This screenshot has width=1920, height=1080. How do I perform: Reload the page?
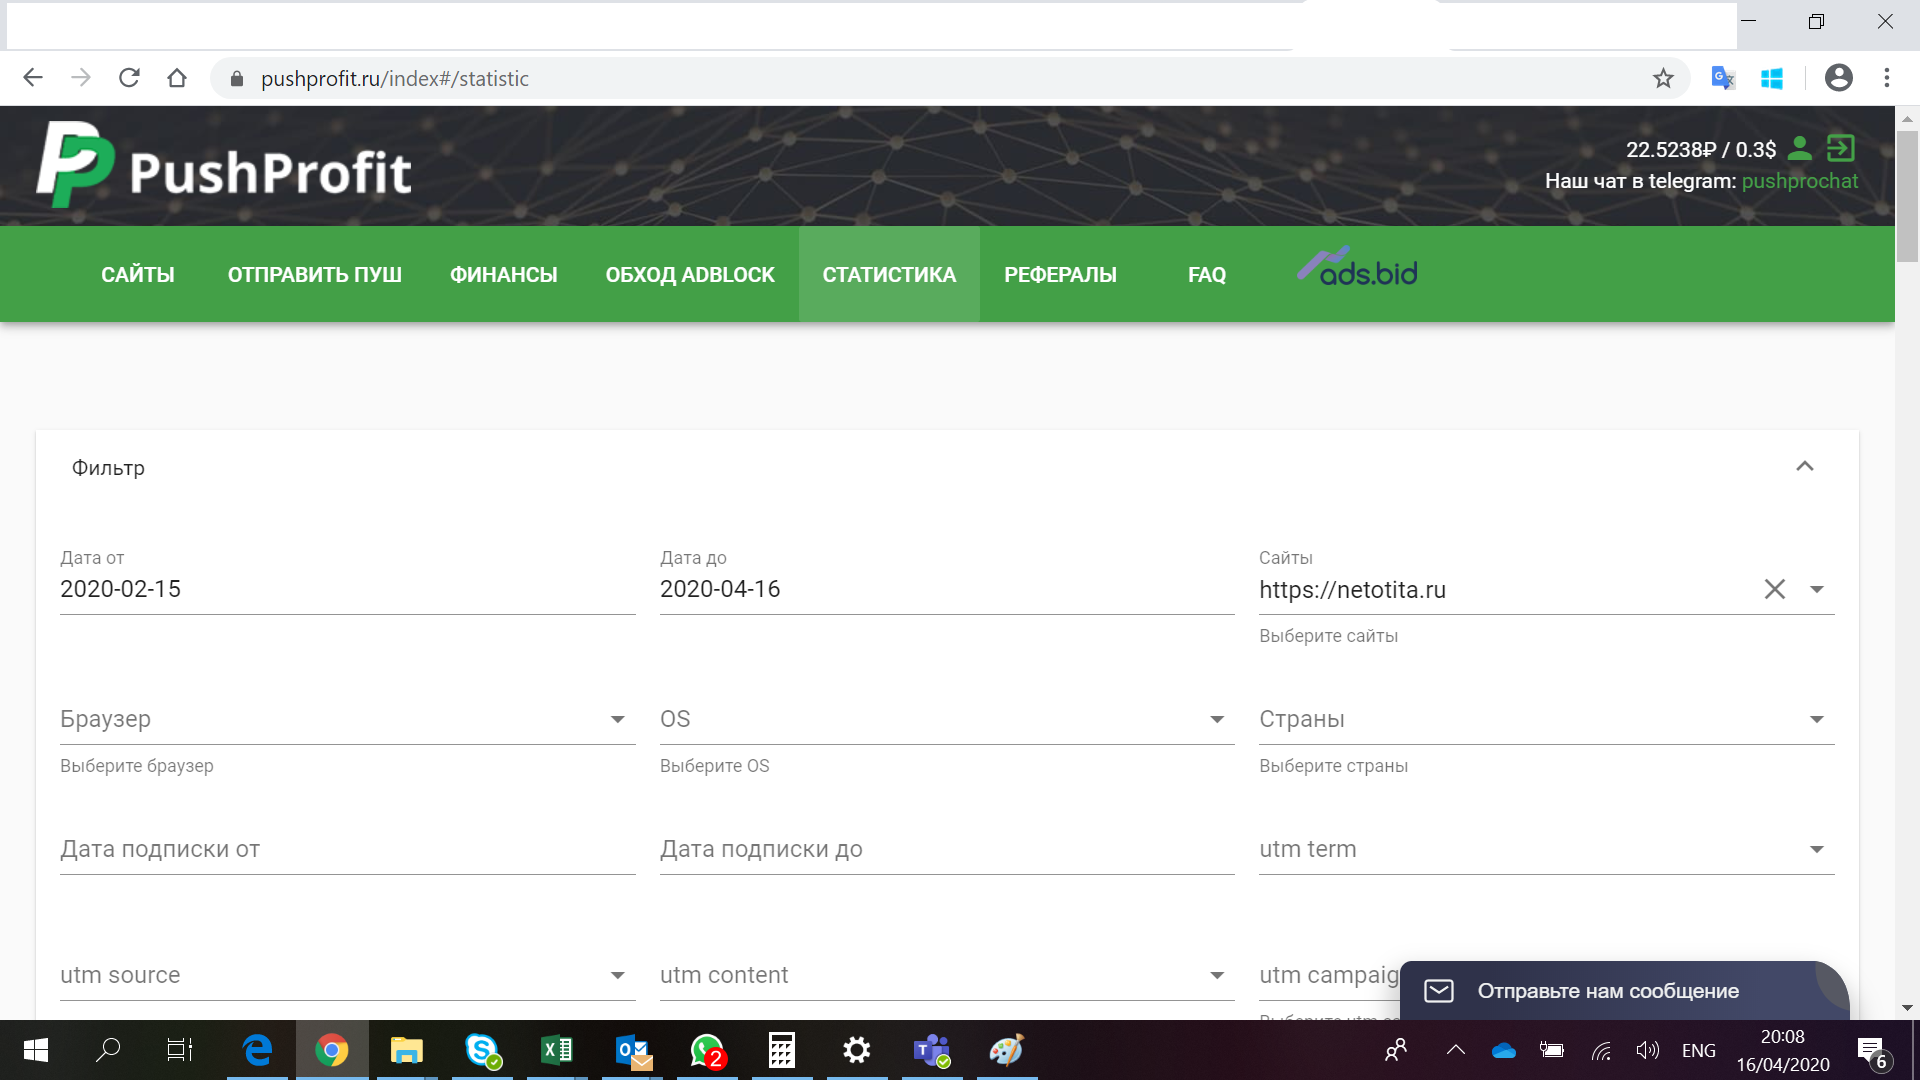129,78
